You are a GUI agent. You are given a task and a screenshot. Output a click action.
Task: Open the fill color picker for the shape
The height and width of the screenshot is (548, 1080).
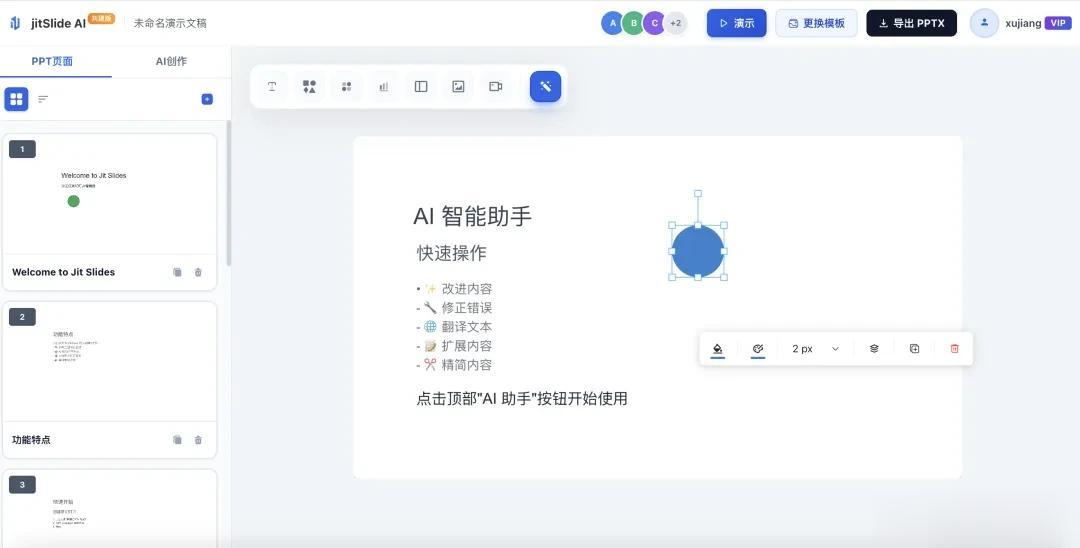[718, 349]
